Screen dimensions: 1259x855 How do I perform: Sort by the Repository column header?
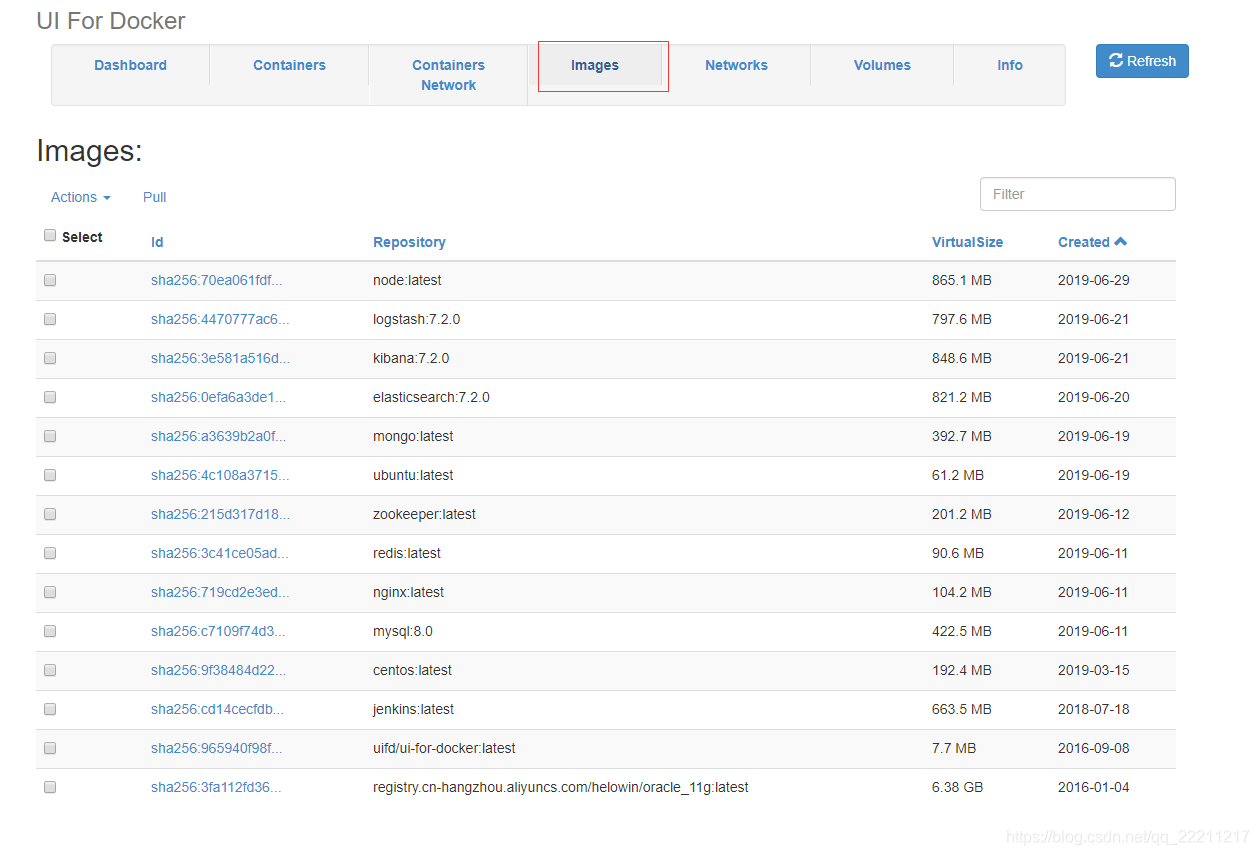[408, 242]
